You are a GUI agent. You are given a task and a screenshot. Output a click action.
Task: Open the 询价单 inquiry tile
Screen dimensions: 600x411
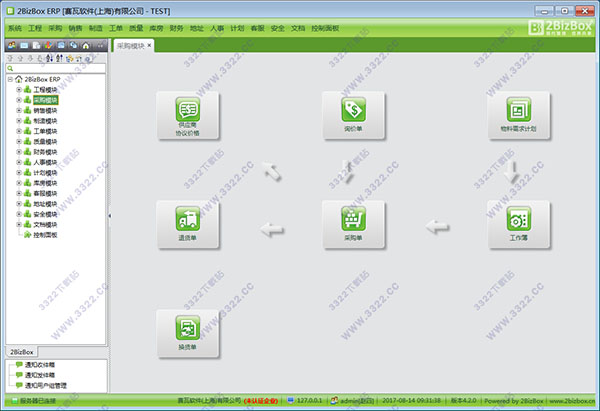(x=353, y=115)
